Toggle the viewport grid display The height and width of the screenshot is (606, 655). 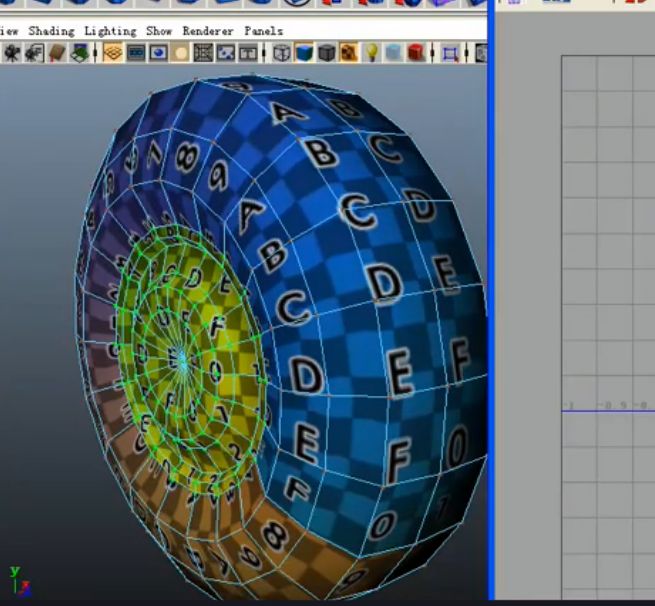112,53
